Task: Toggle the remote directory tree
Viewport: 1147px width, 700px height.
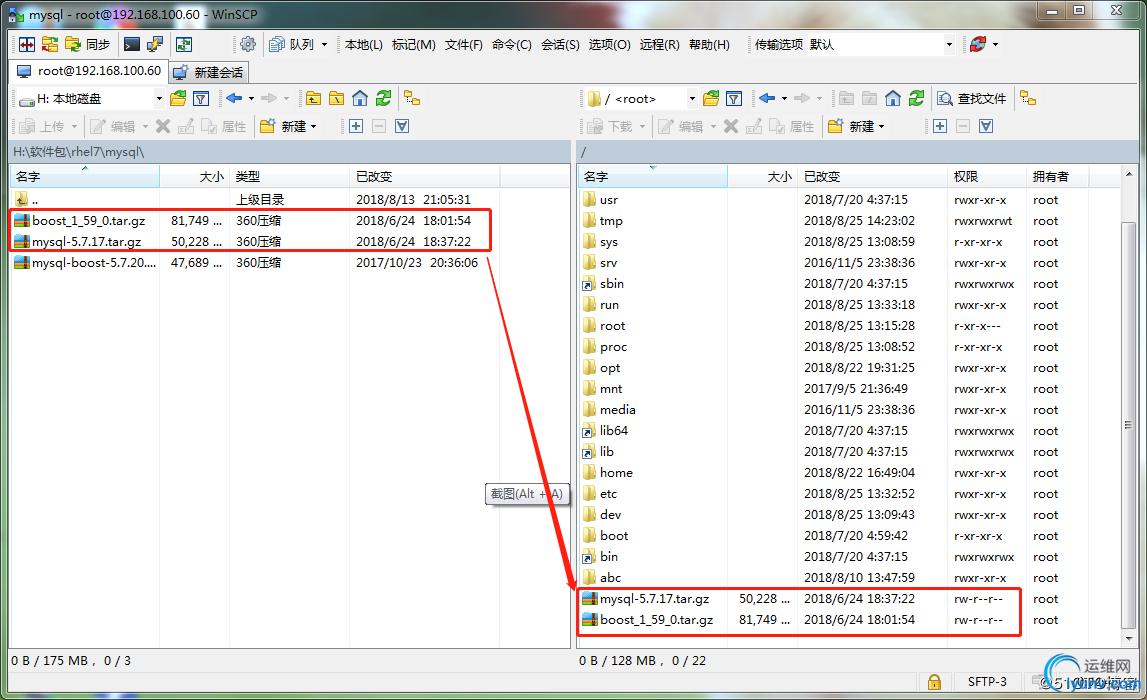Action: tap(1028, 98)
